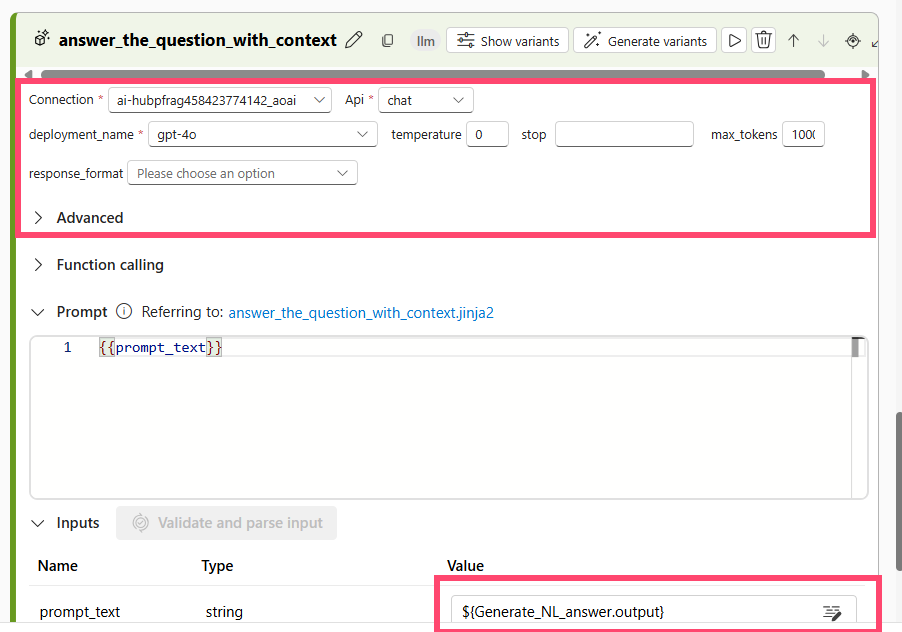Viewport: 902px width, 632px height.
Task: Click the page's vertical scrollbar on the right edge
Action: click(899, 492)
